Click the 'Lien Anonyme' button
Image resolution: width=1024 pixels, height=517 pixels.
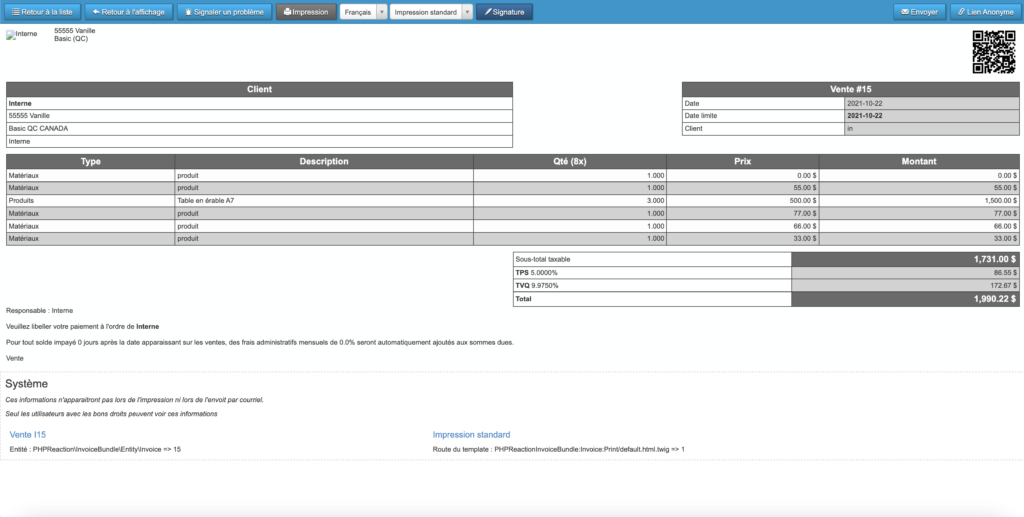[x=983, y=12]
